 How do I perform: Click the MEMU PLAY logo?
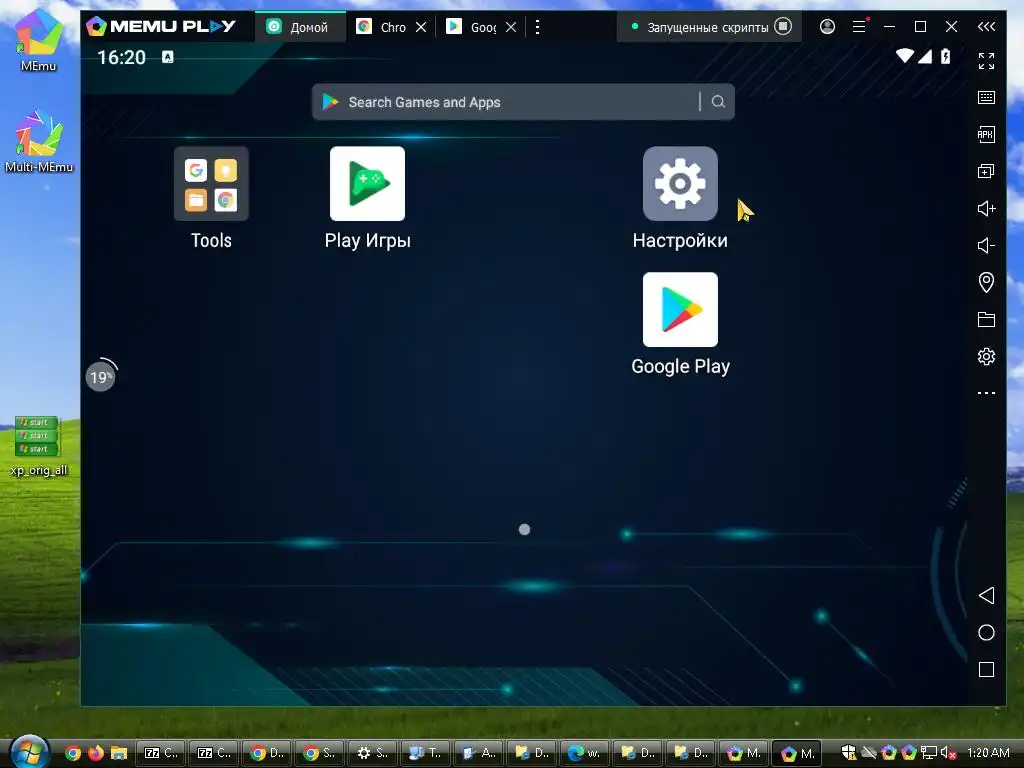coord(161,26)
